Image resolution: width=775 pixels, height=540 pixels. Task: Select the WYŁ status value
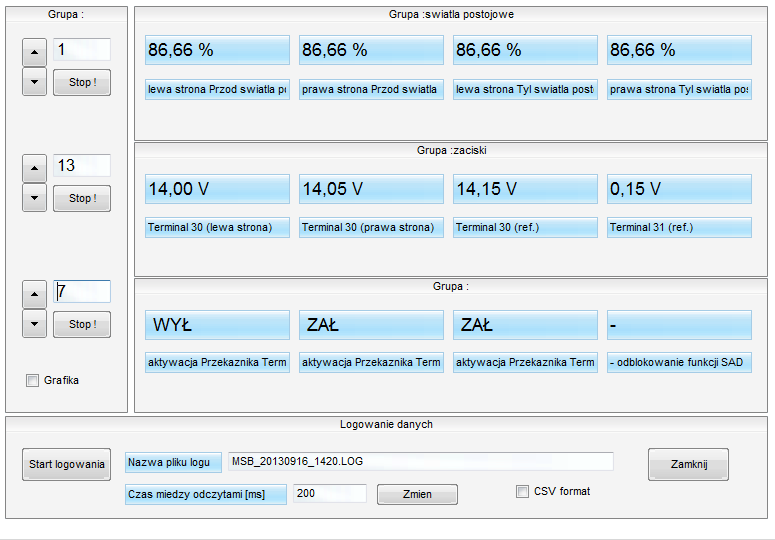coord(217,325)
